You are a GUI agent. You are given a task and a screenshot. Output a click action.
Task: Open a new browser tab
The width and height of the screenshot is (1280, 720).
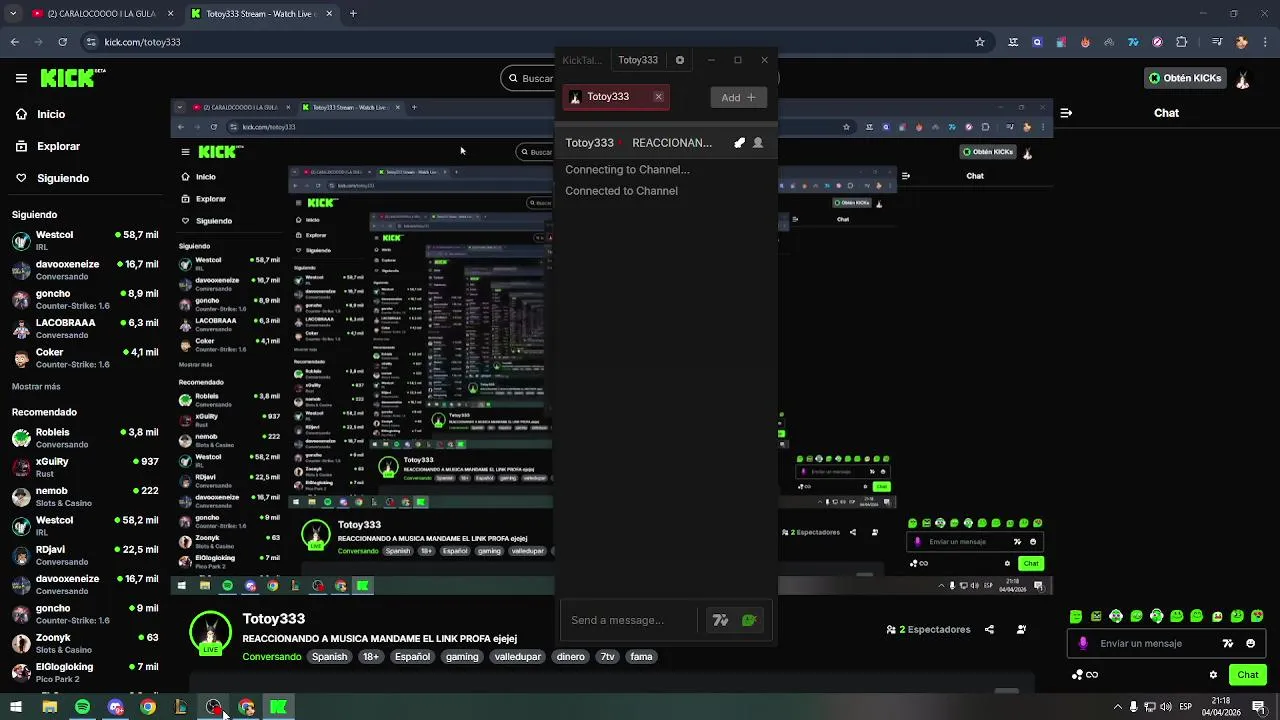(353, 14)
